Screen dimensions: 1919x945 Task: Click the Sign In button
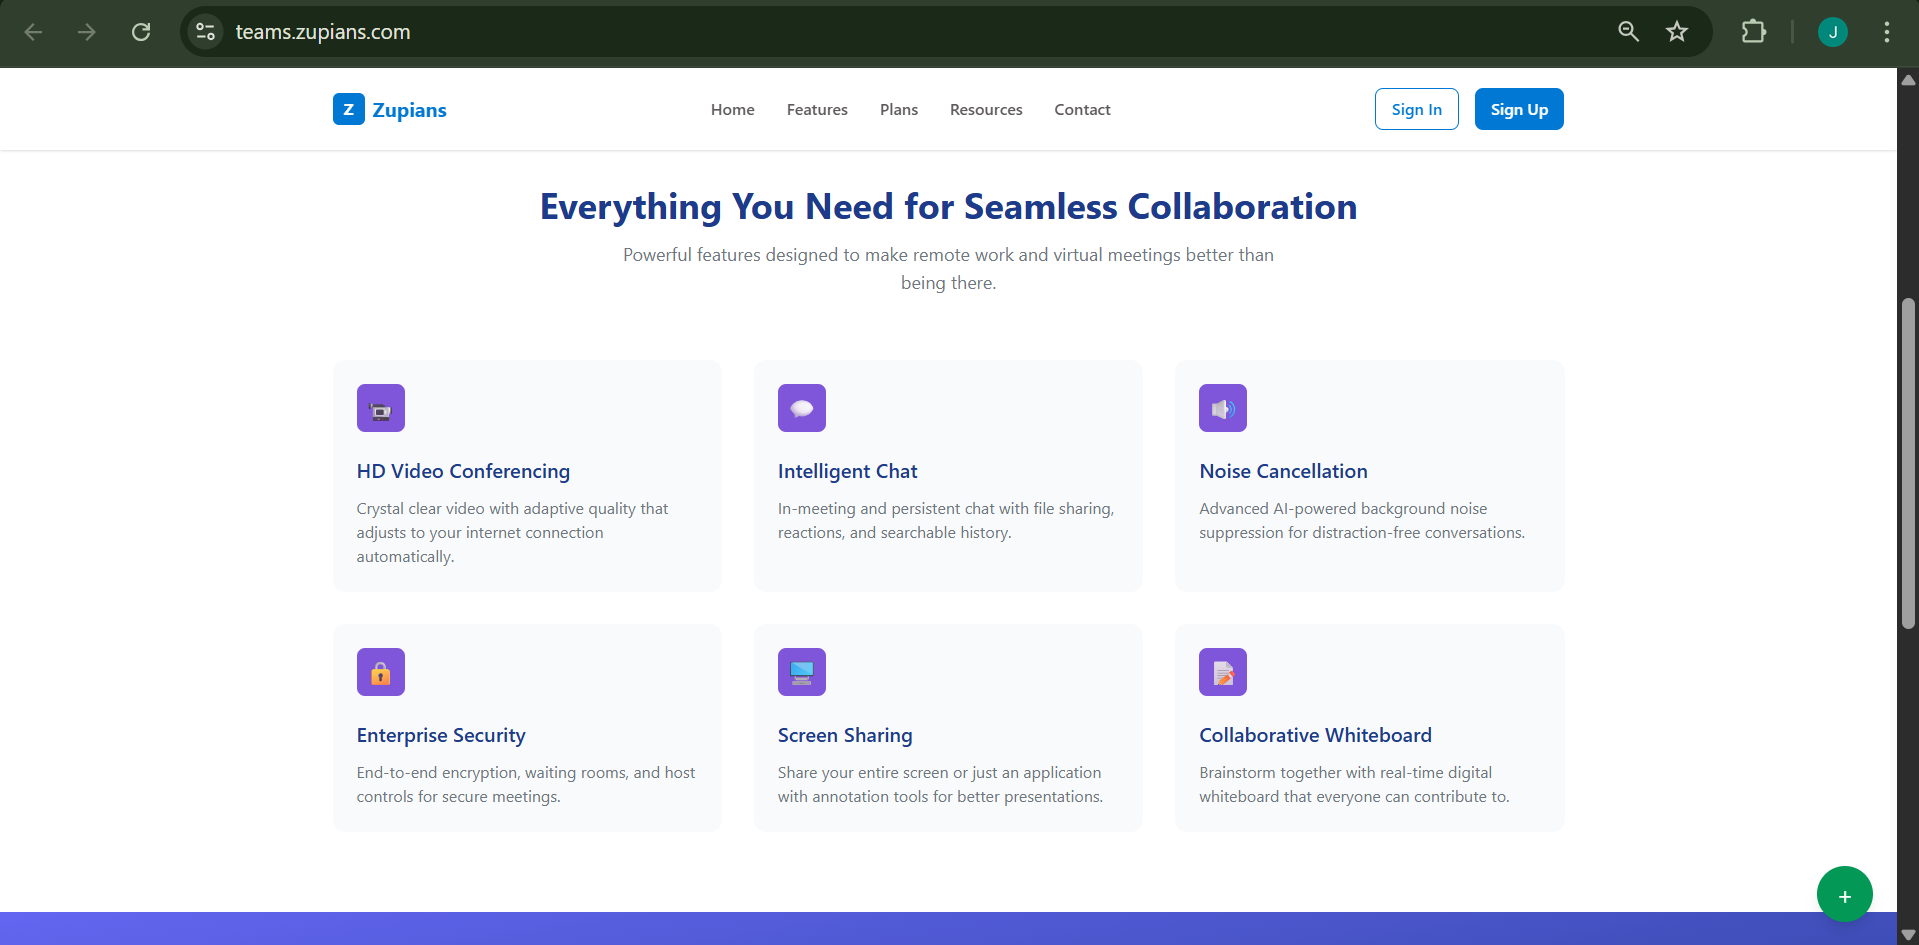[1415, 110]
